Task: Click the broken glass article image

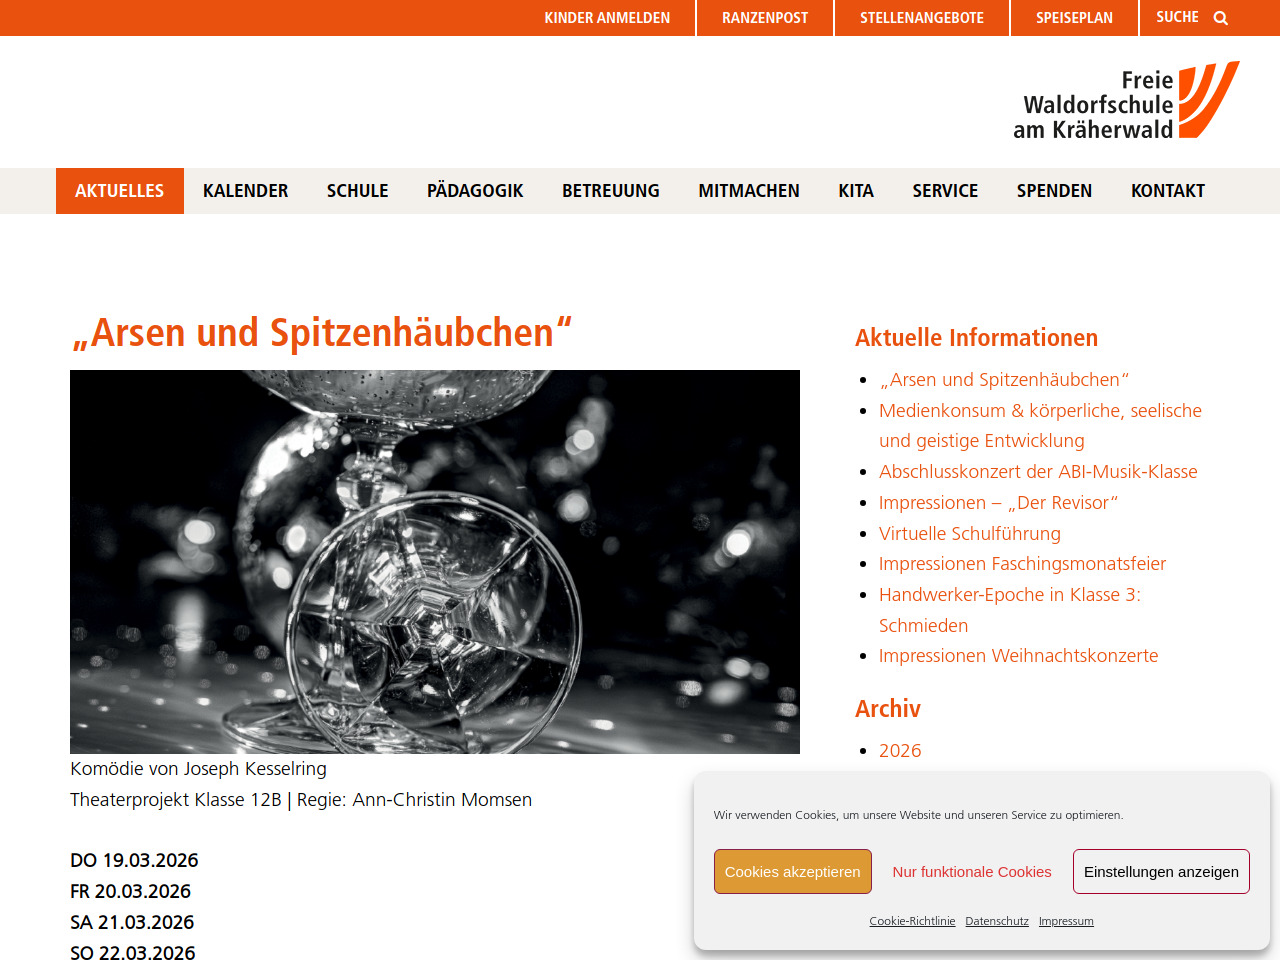Action: click(435, 561)
